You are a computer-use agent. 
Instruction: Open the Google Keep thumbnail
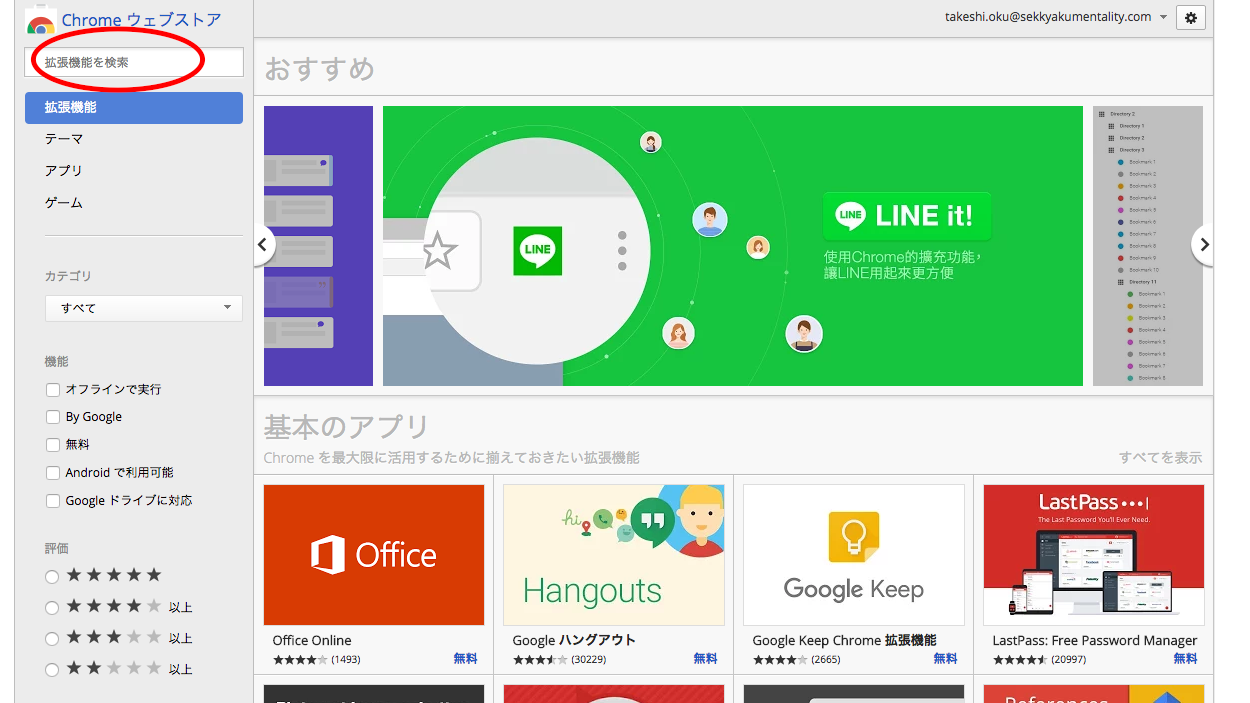[x=854, y=555]
